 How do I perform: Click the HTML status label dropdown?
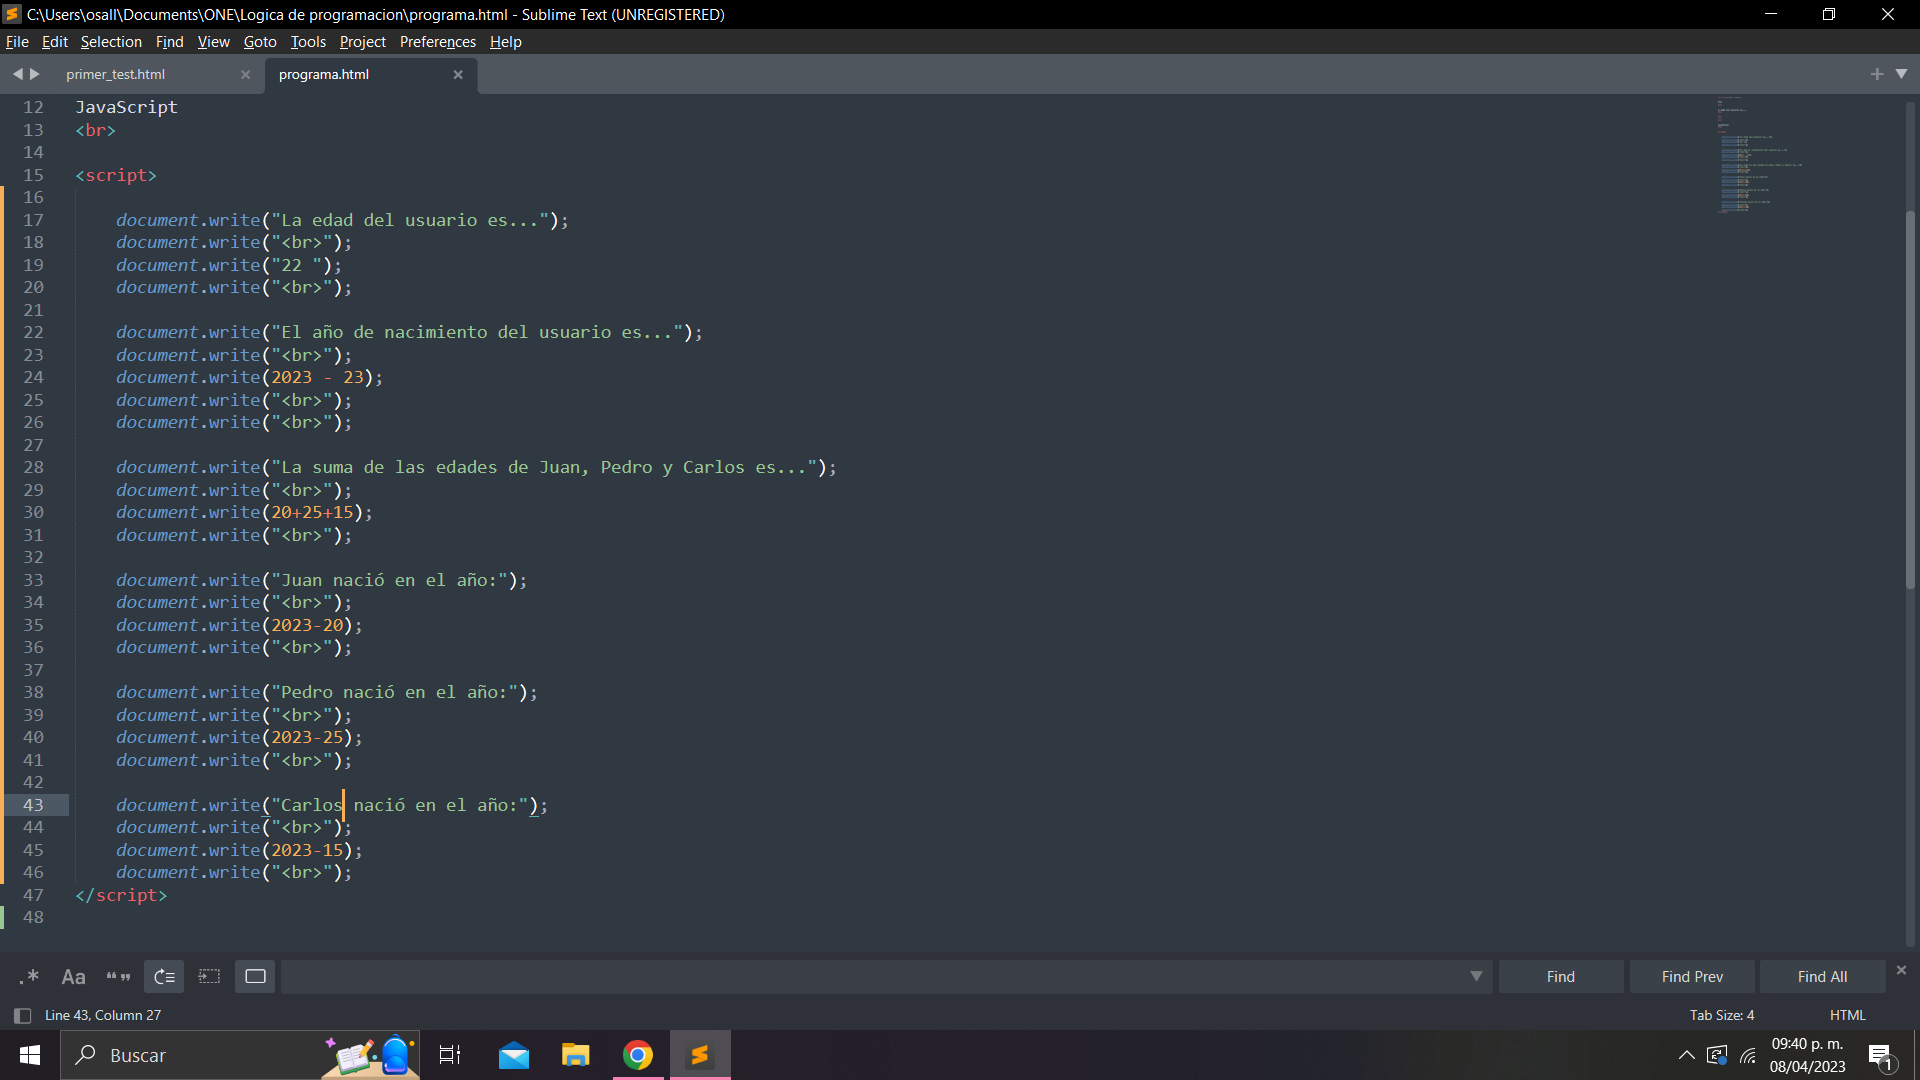tap(1849, 1015)
